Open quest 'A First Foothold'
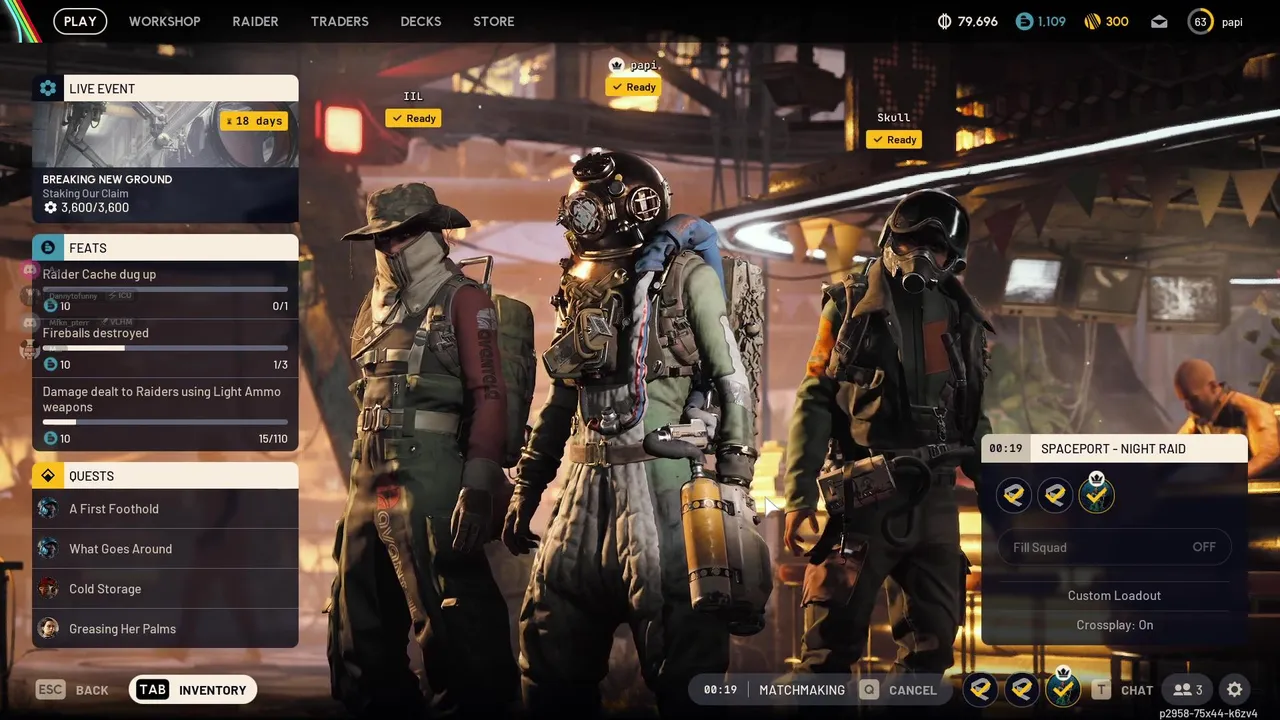Image resolution: width=1280 pixels, height=720 pixels. point(165,508)
